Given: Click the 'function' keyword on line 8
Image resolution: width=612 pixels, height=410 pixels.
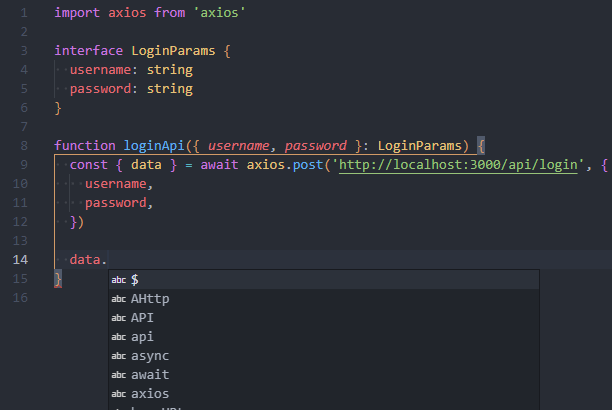Looking at the screenshot, I should point(85,146).
